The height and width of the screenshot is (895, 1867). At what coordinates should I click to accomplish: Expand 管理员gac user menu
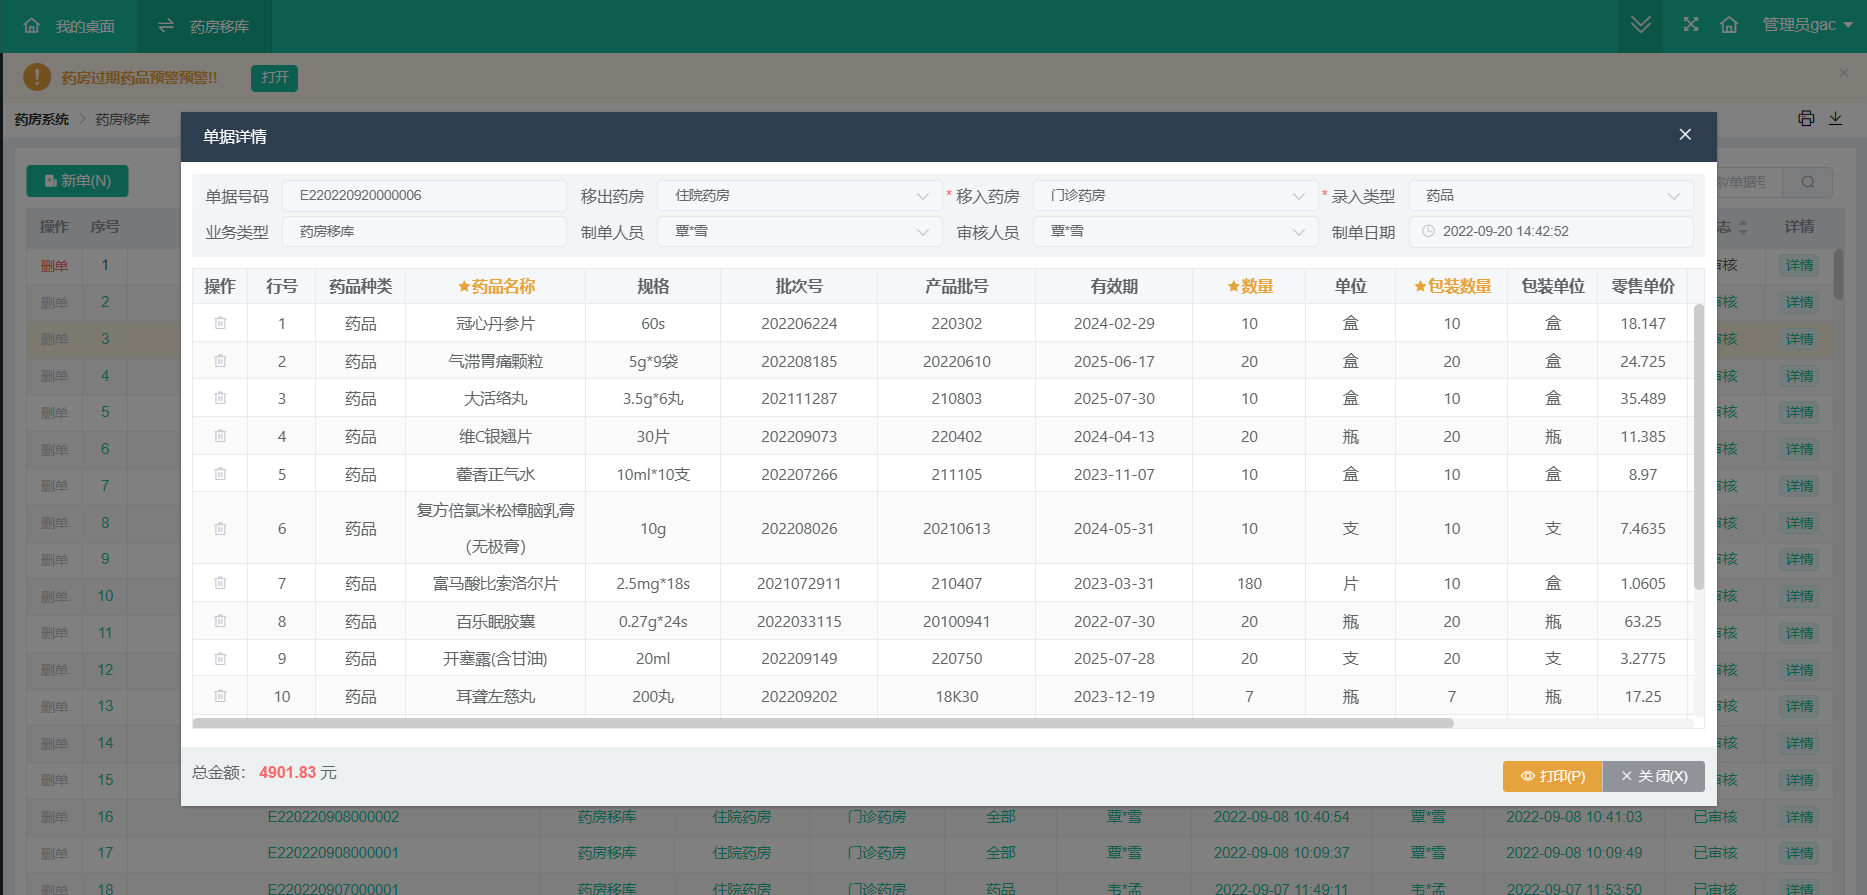click(x=1807, y=25)
